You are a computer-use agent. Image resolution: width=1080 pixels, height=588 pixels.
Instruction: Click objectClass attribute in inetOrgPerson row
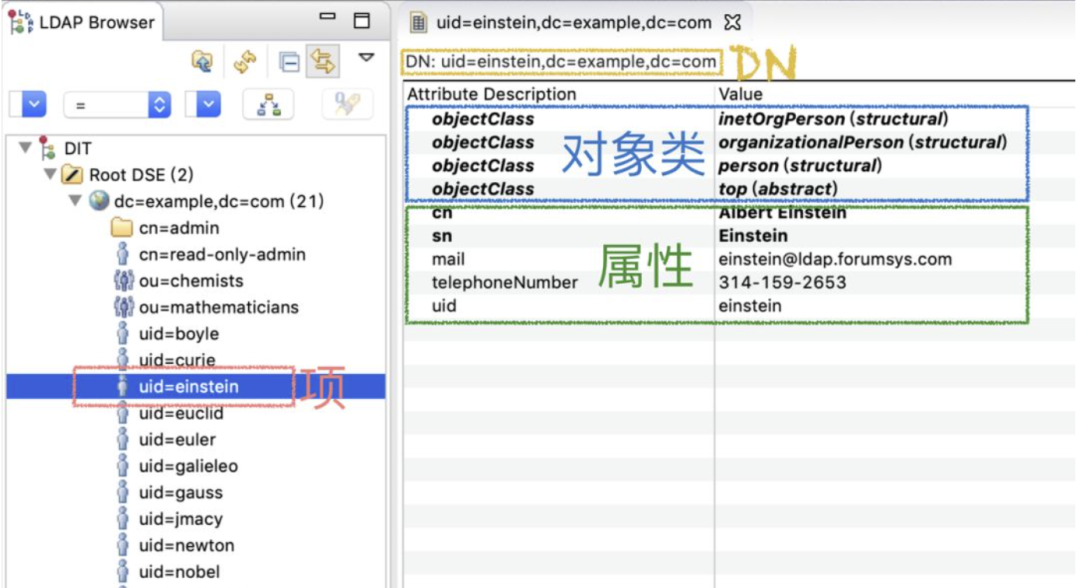click(483, 119)
